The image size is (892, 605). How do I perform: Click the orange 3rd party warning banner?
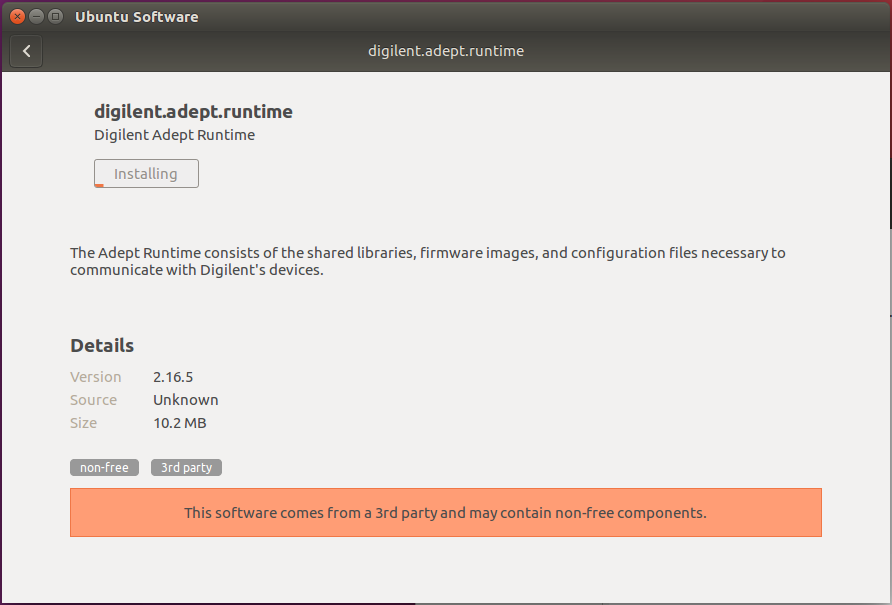(445, 512)
